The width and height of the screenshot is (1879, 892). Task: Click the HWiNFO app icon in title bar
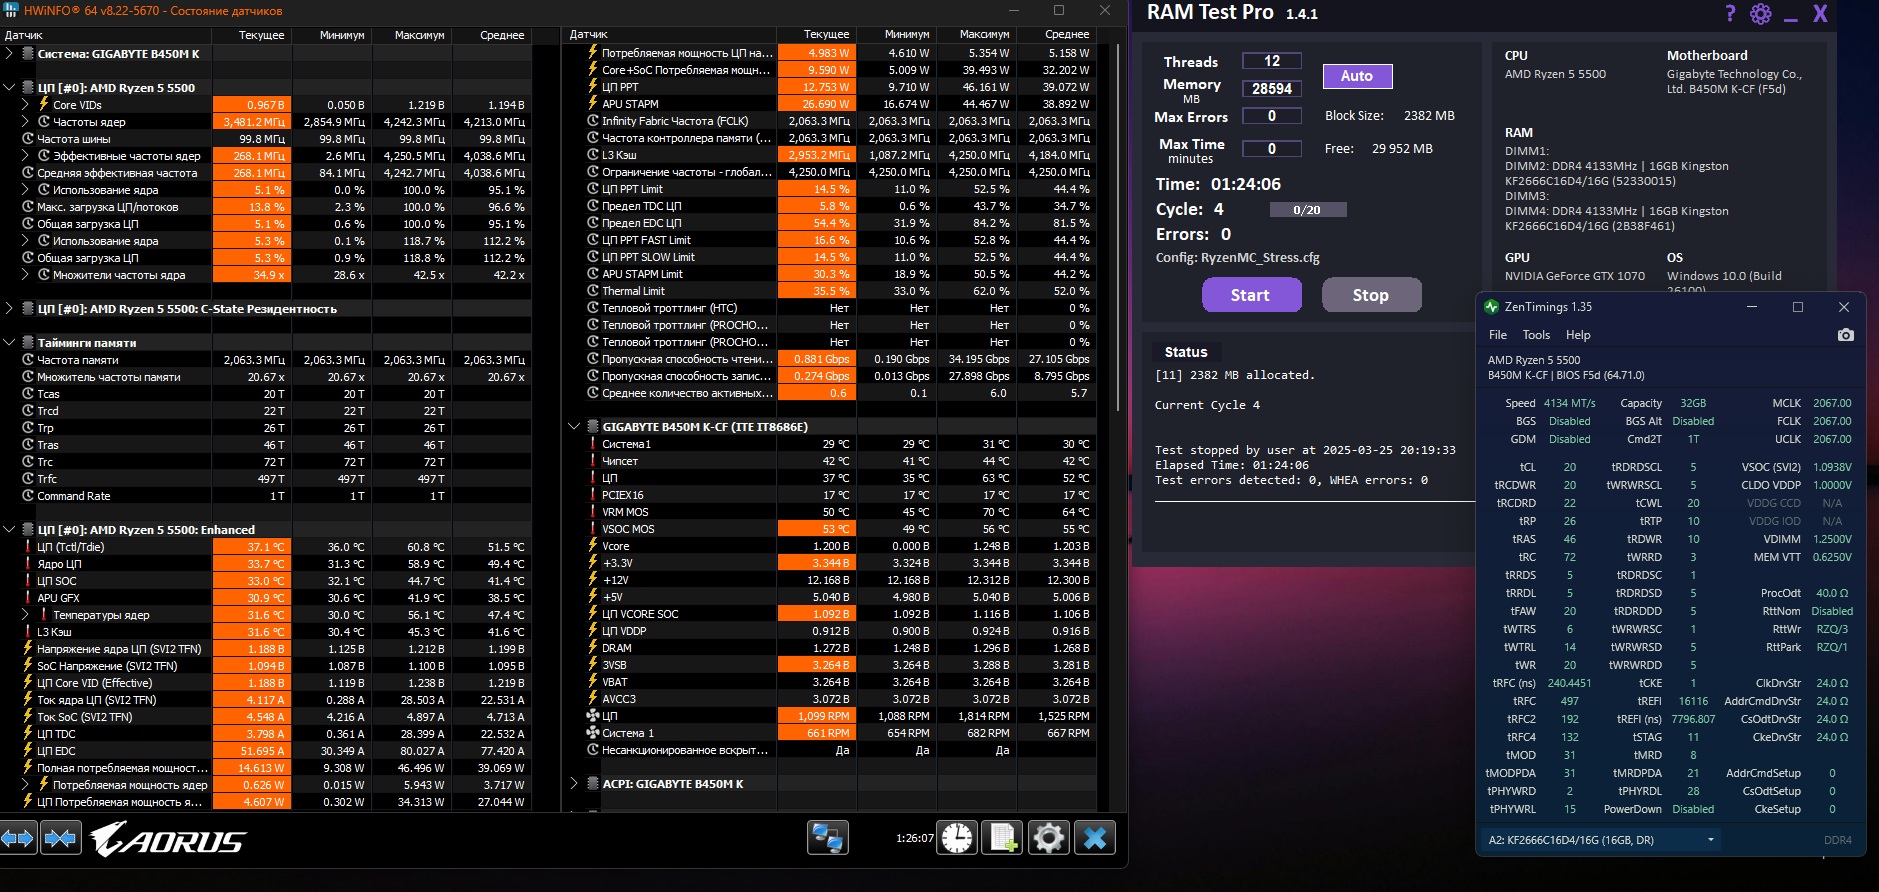point(11,10)
